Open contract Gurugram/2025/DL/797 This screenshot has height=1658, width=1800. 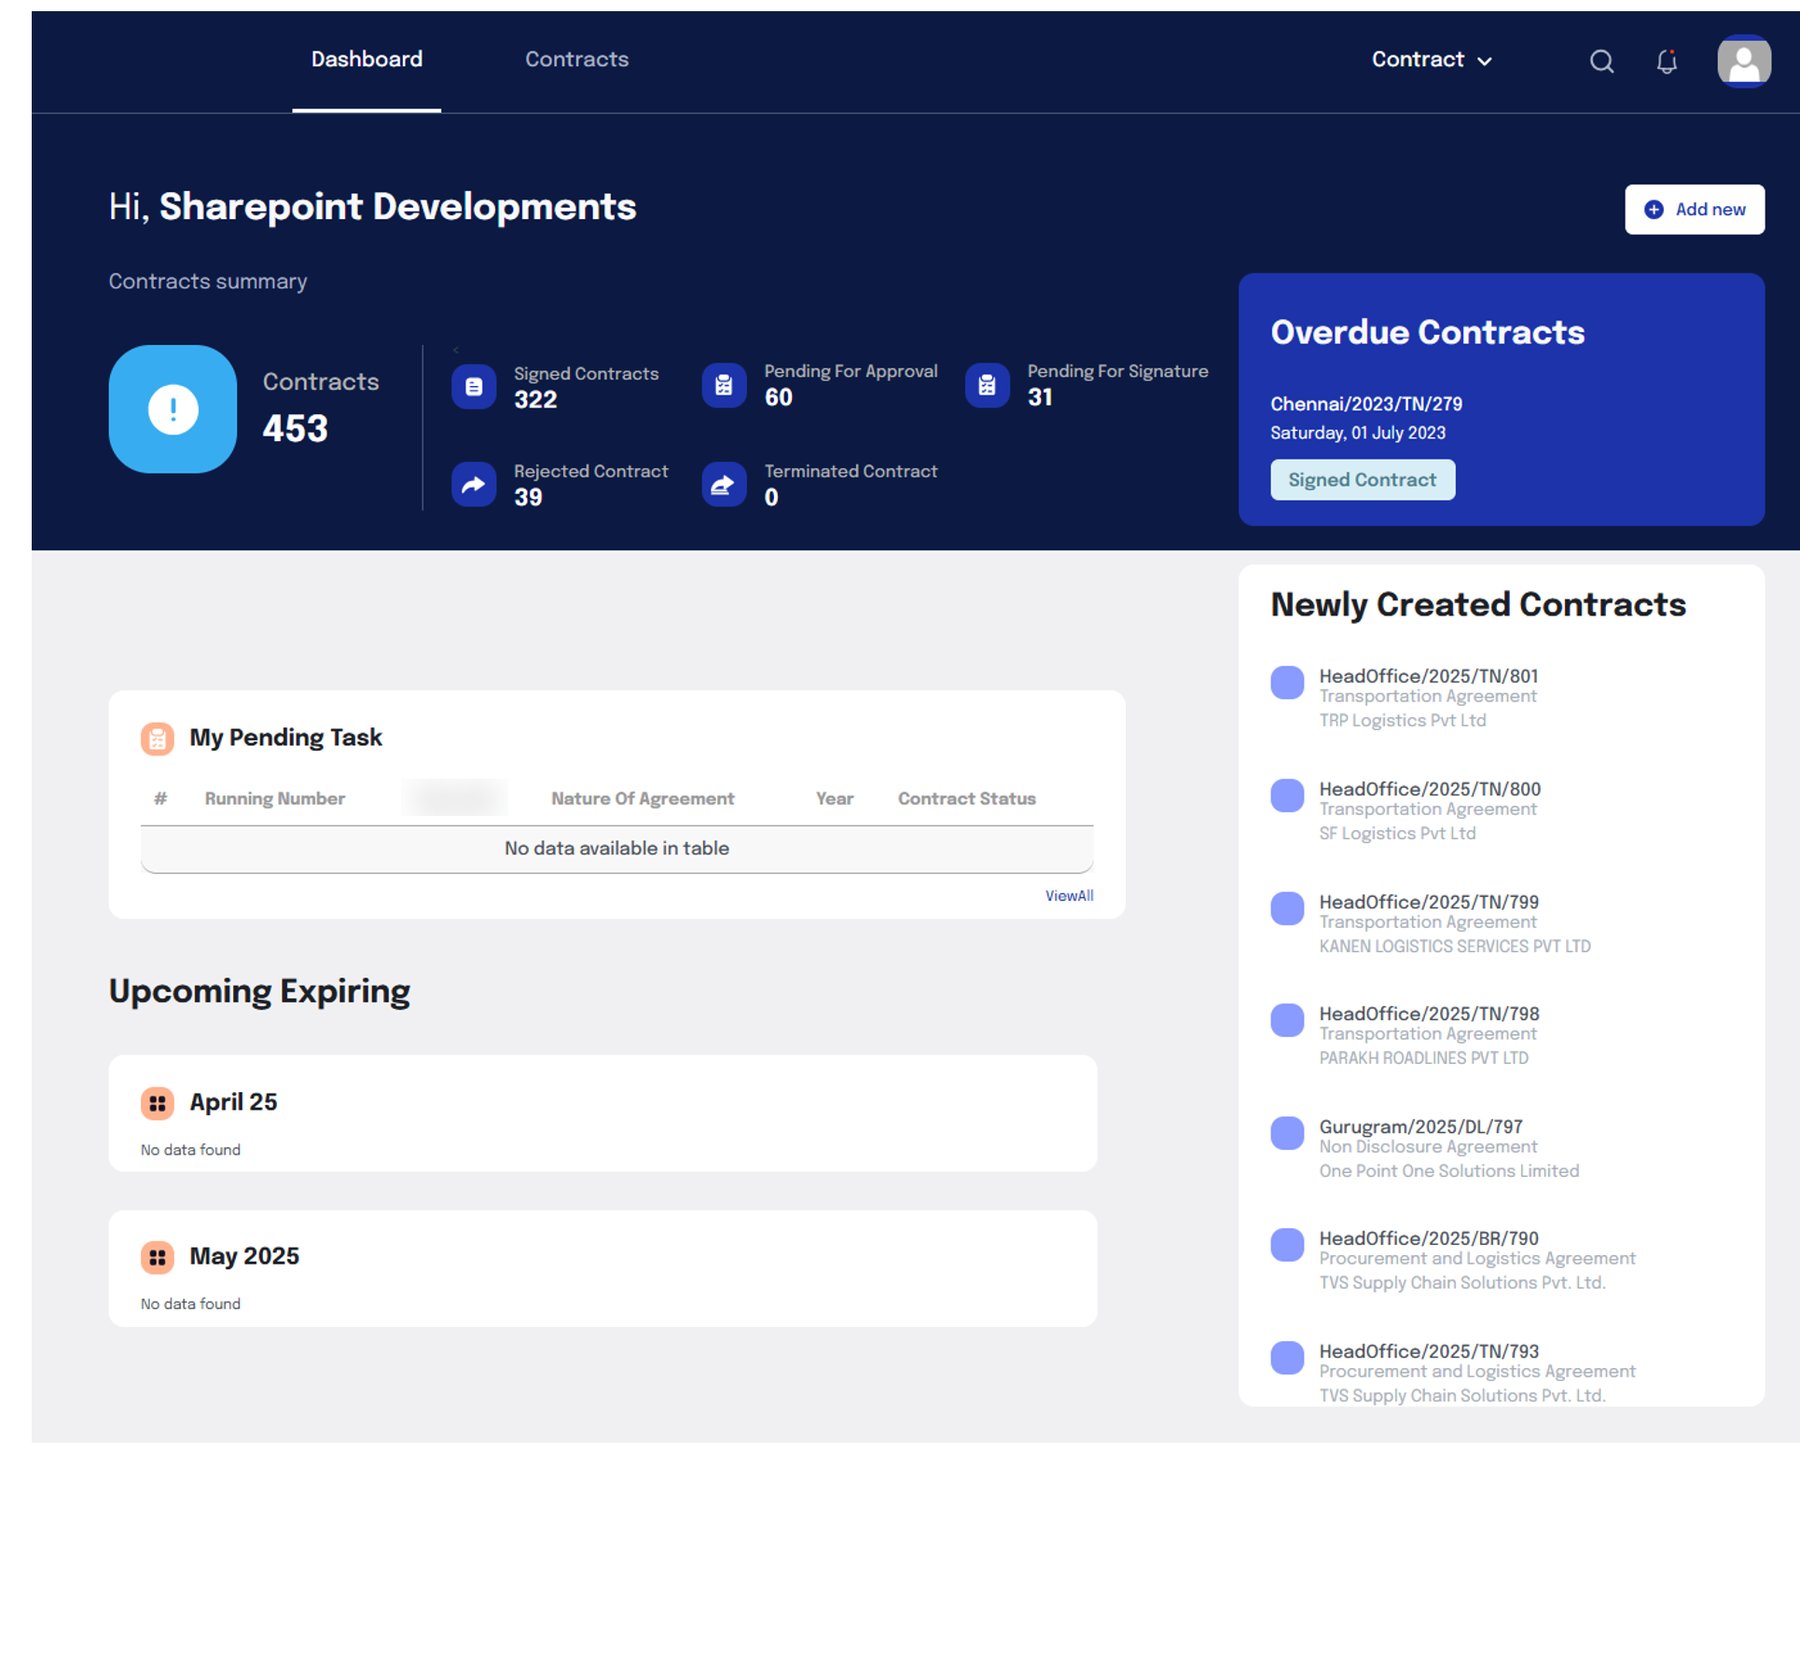[1420, 1127]
